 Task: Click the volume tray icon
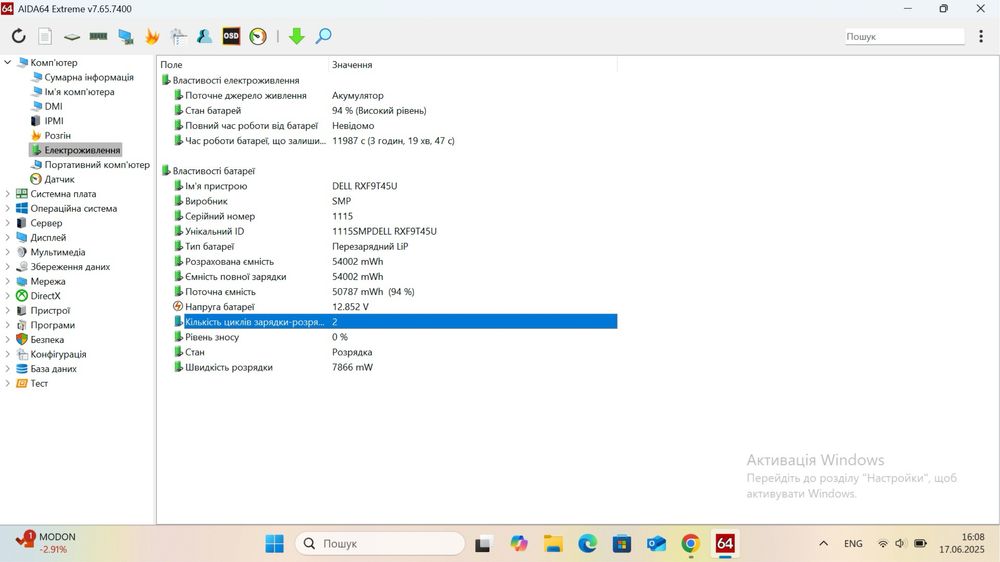[x=901, y=544]
